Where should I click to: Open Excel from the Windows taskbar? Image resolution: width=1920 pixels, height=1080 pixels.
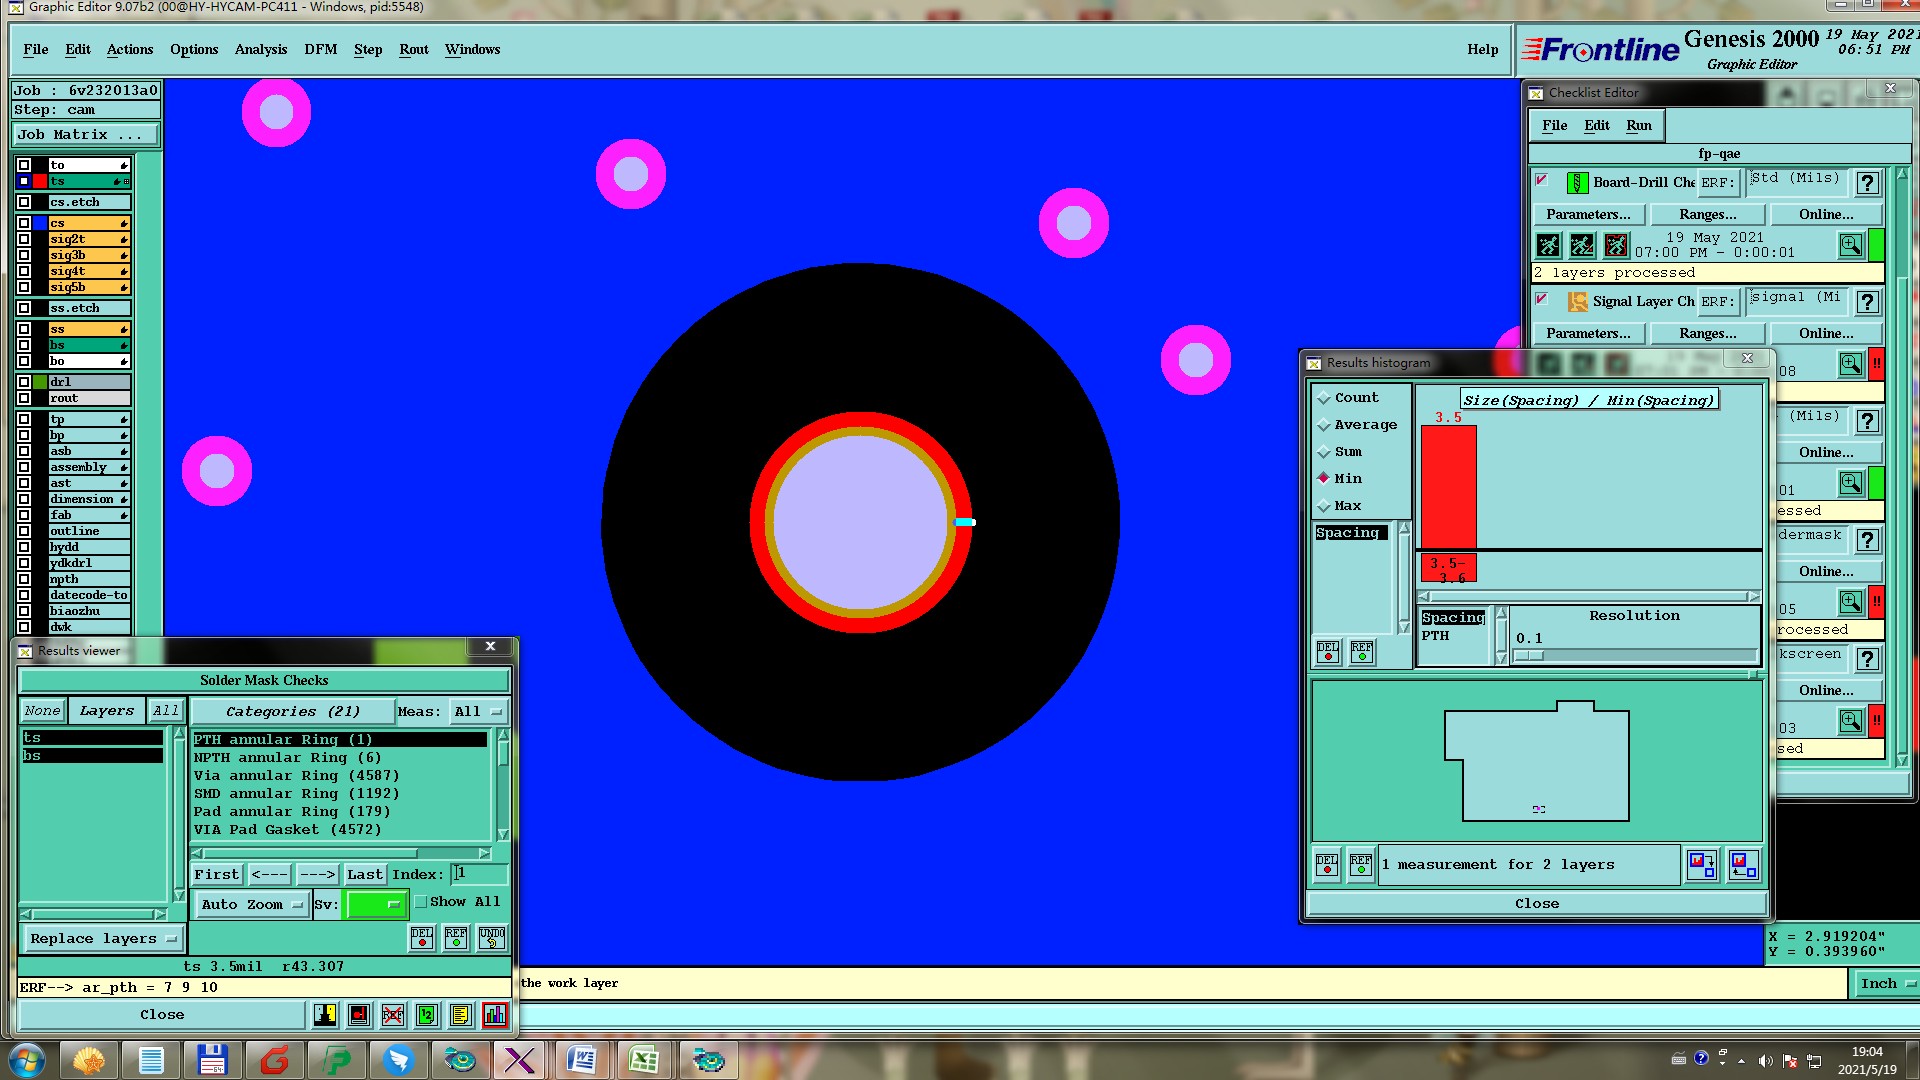(x=643, y=1060)
